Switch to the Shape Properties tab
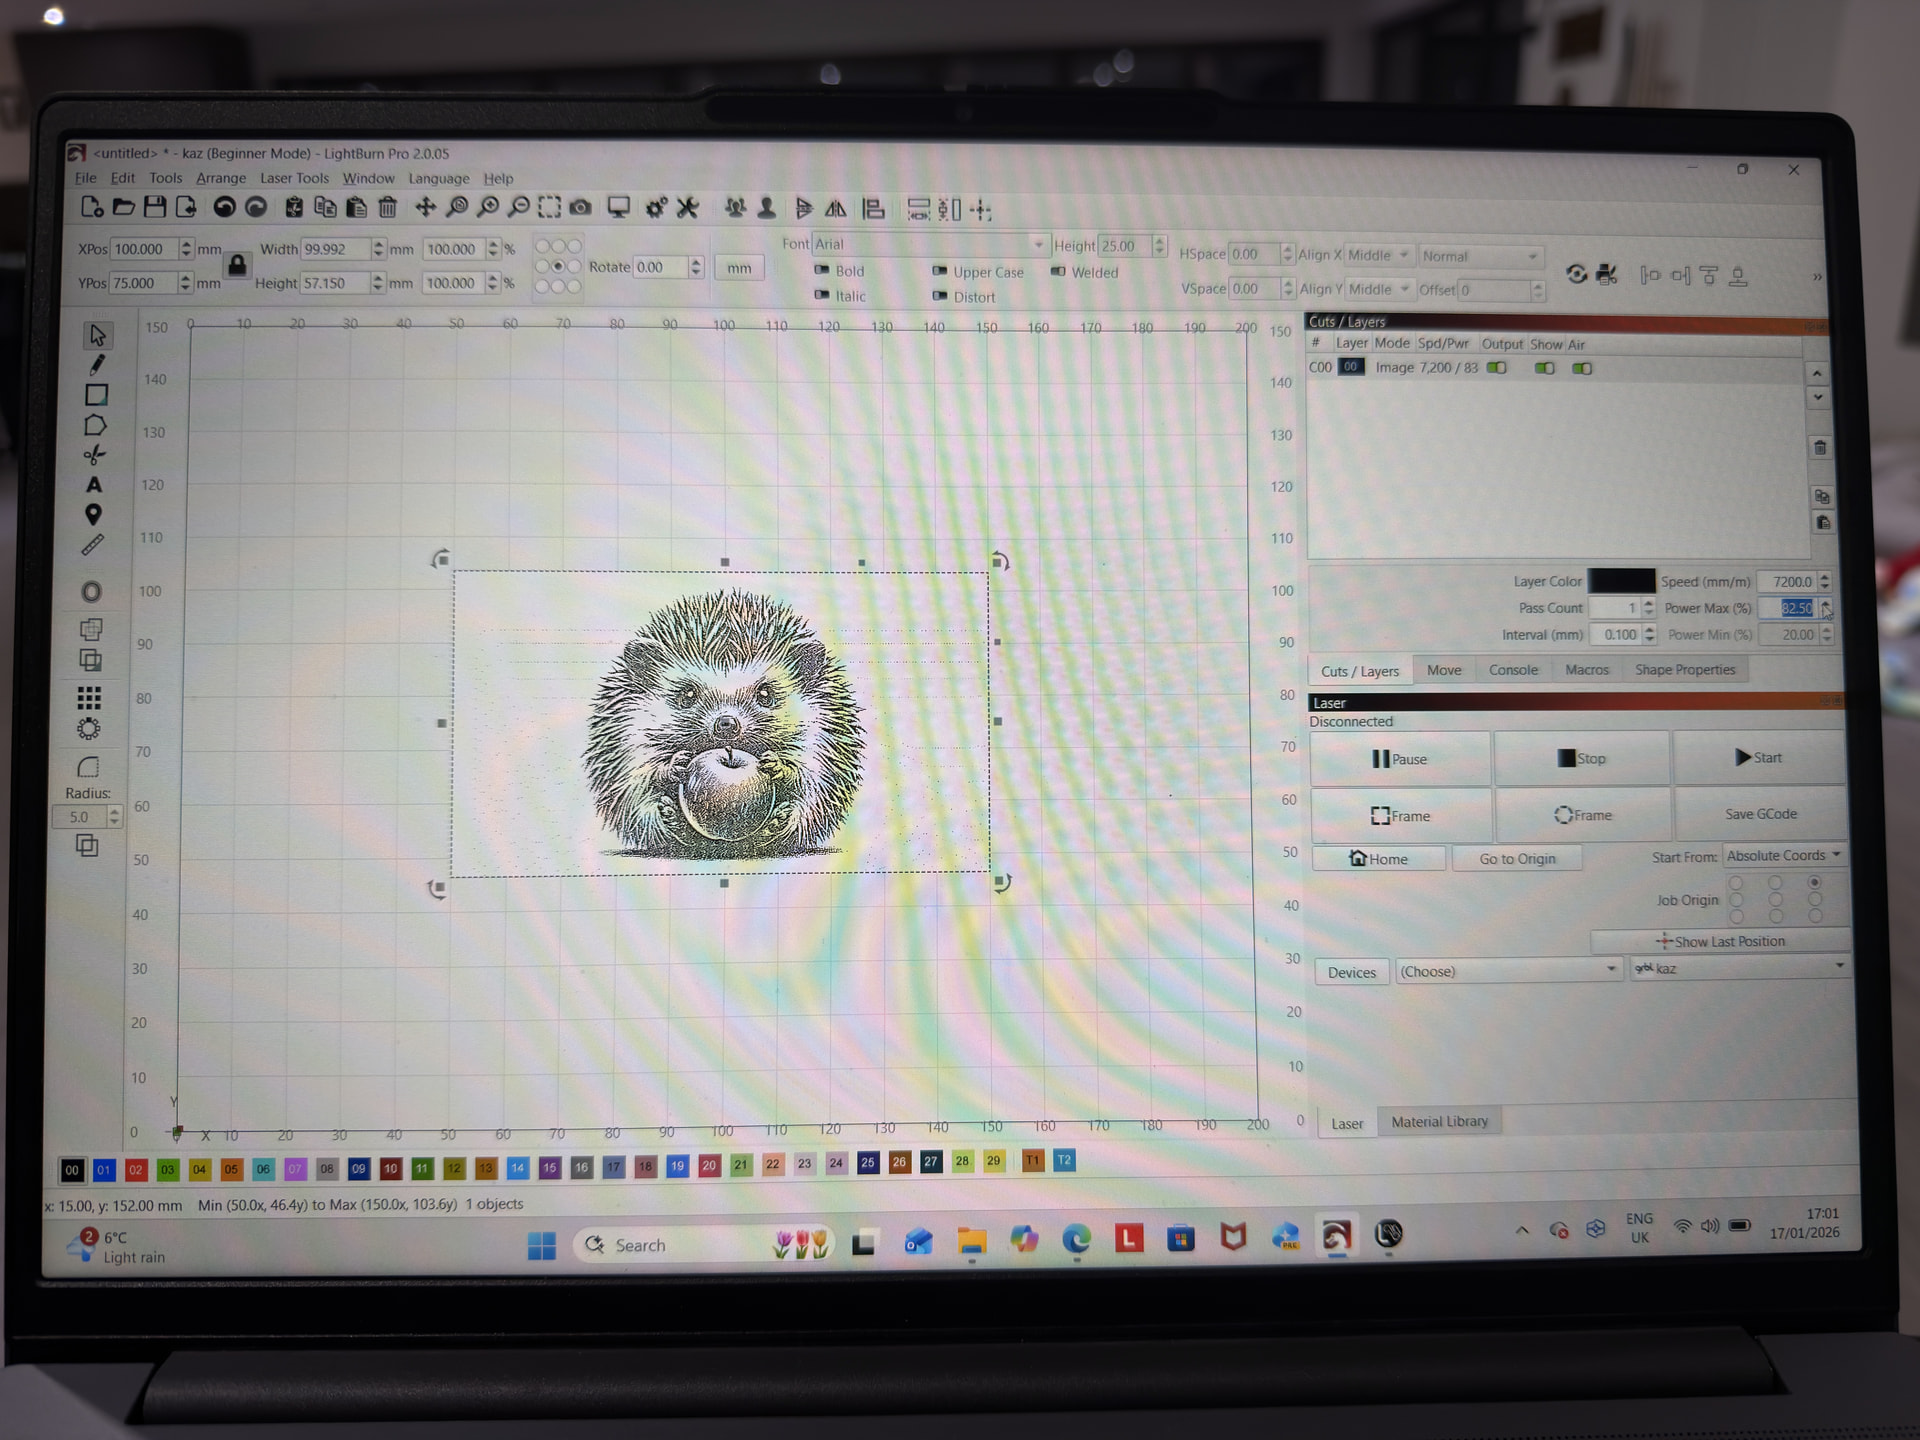Image resolution: width=1920 pixels, height=1440 pixels. click(x=1684, y=670)
